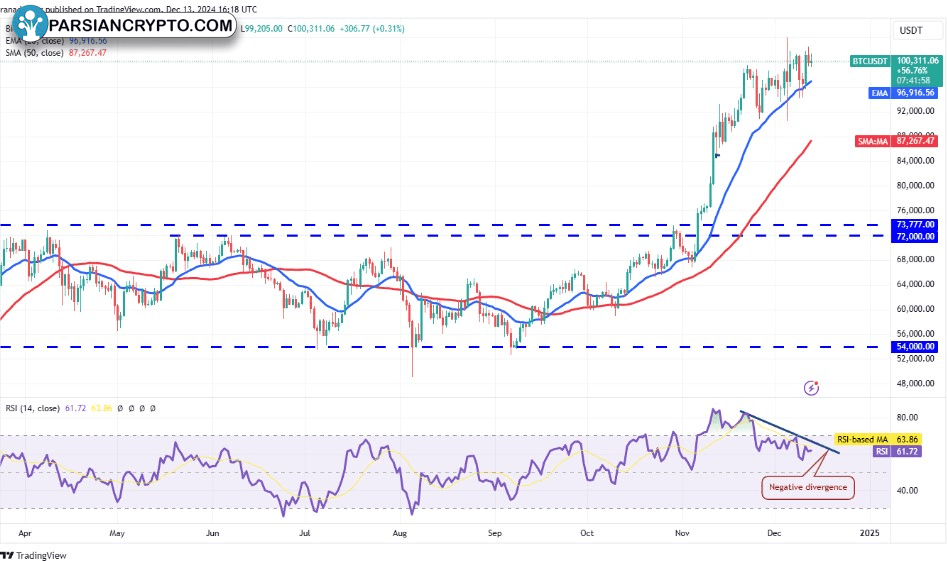Viewport: 947px width, 561px height.
Task: Click the Jul label on the time axis
Action: pos(305,533)
